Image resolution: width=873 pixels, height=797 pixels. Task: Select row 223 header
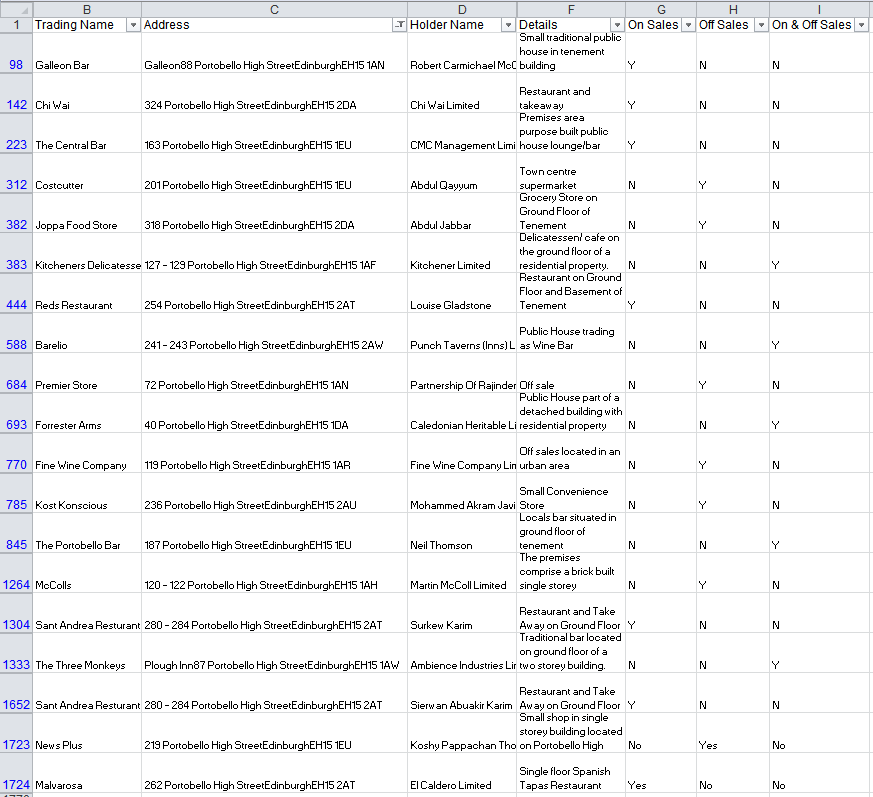pyautogui.click(x=16, y=133)
